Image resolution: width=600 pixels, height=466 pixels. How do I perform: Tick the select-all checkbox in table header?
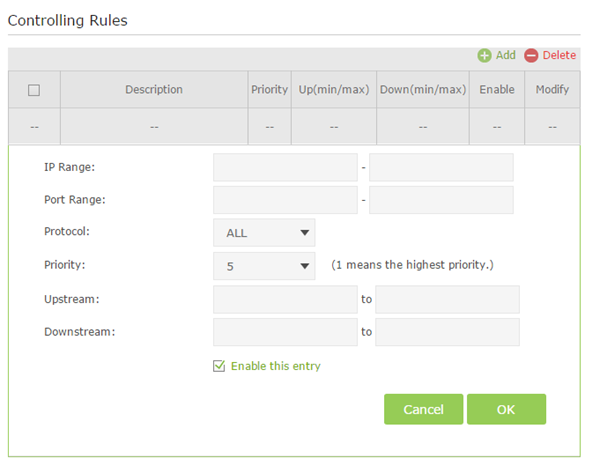point(34,90)
